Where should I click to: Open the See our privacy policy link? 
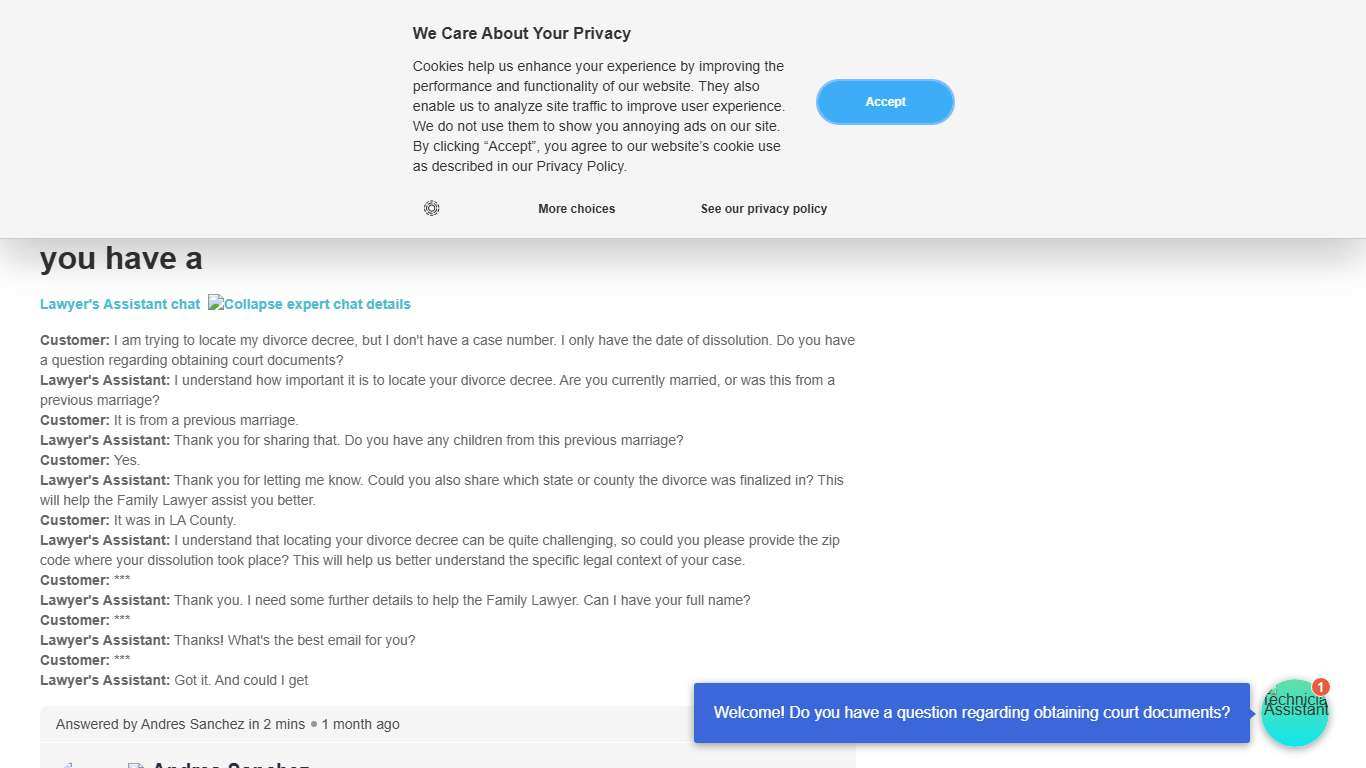coord(763,209)
